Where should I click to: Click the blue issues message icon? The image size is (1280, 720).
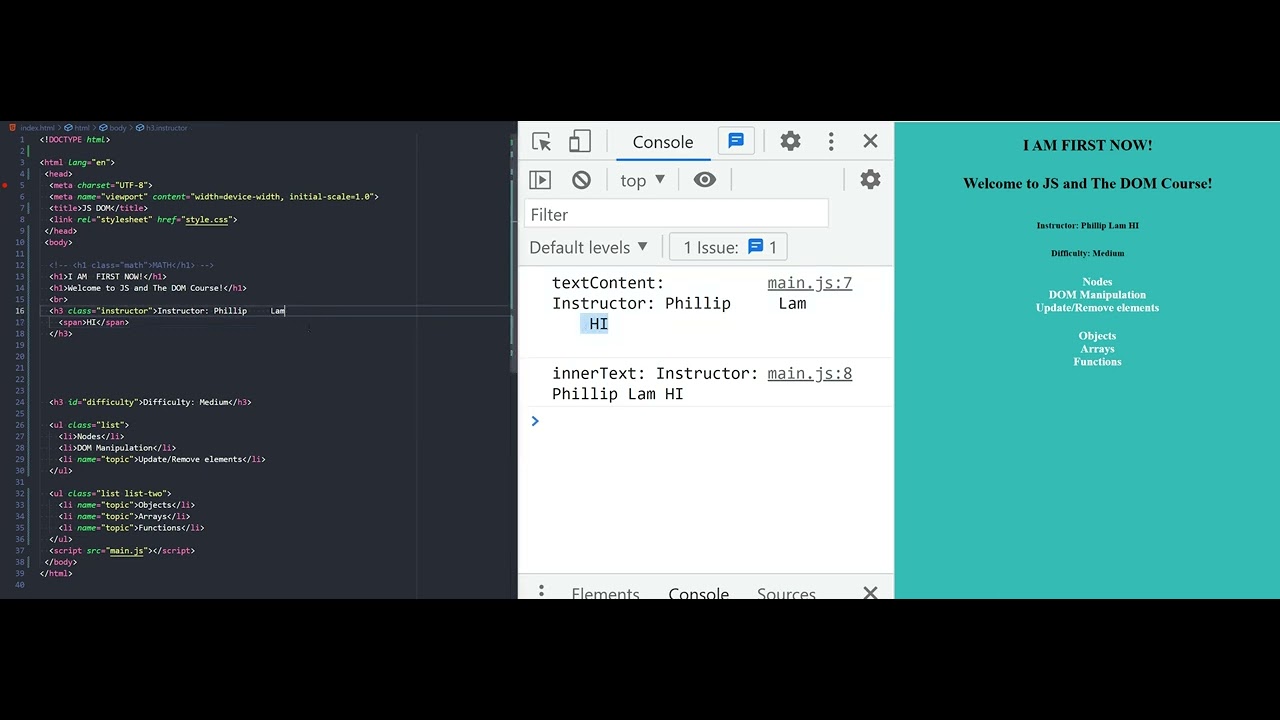point(736,142)
